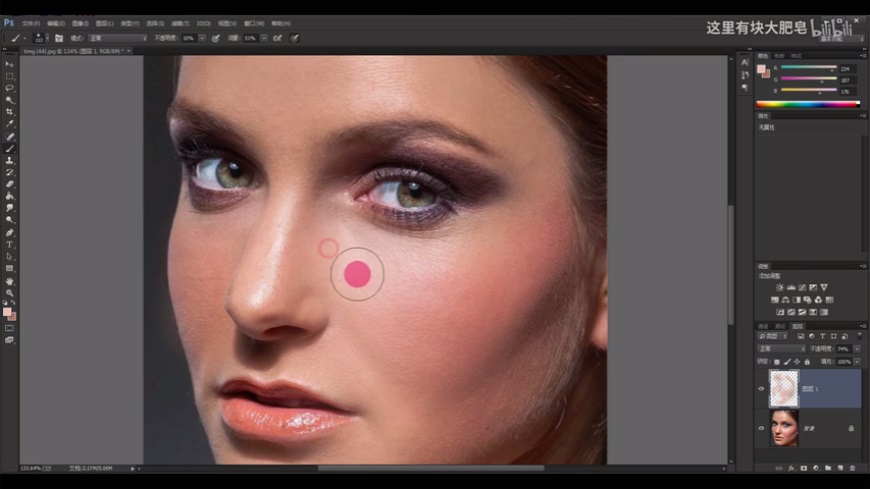Toggle visibility of the 背景 layer

click(762, 427)
